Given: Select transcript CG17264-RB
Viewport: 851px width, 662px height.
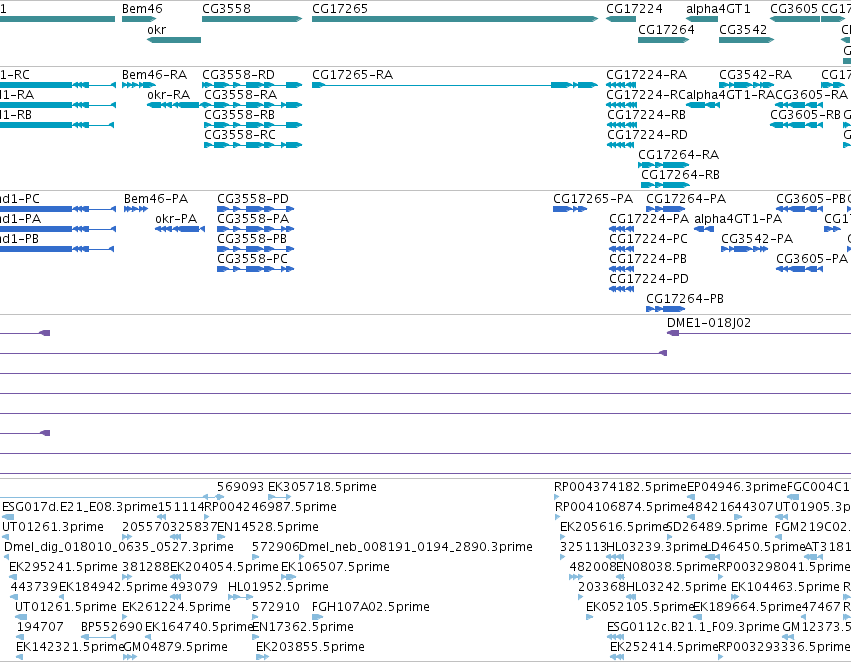Looking at the screenshot, I should 665,185.
